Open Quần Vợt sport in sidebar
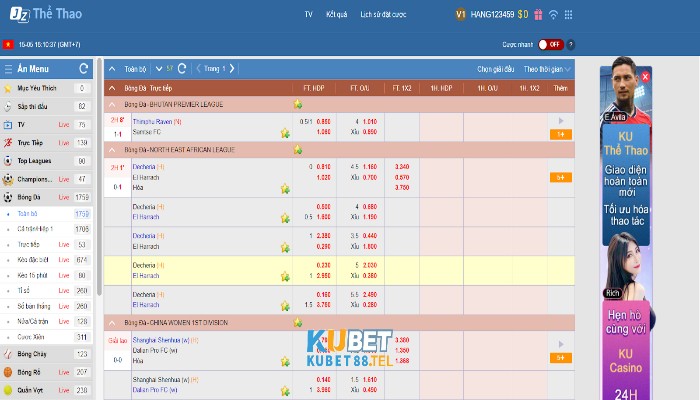This screenshot has height=400, width=700. click(46, 390)
